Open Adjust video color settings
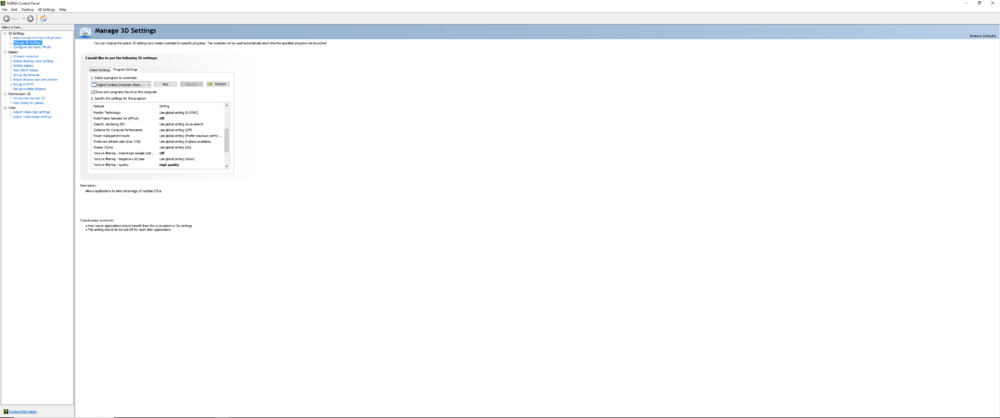This screenshot has height=418, width=1000. tap(31, 112)
